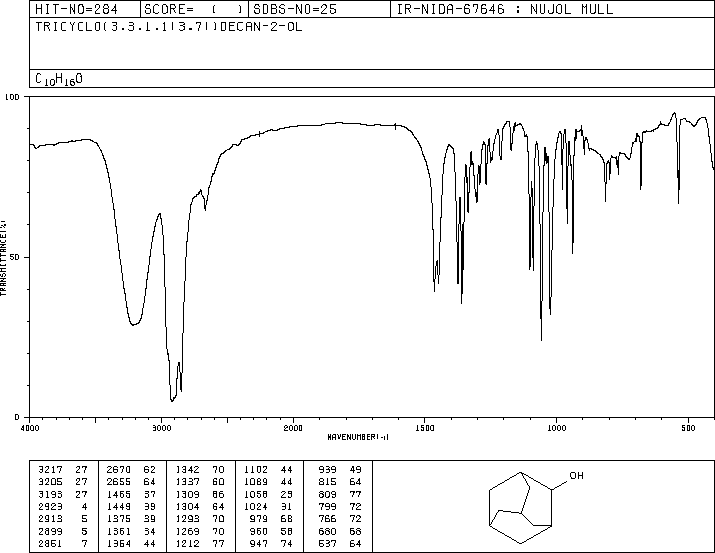
Task: Select the 979 peak entry
Action: click(x=272, y=519)
